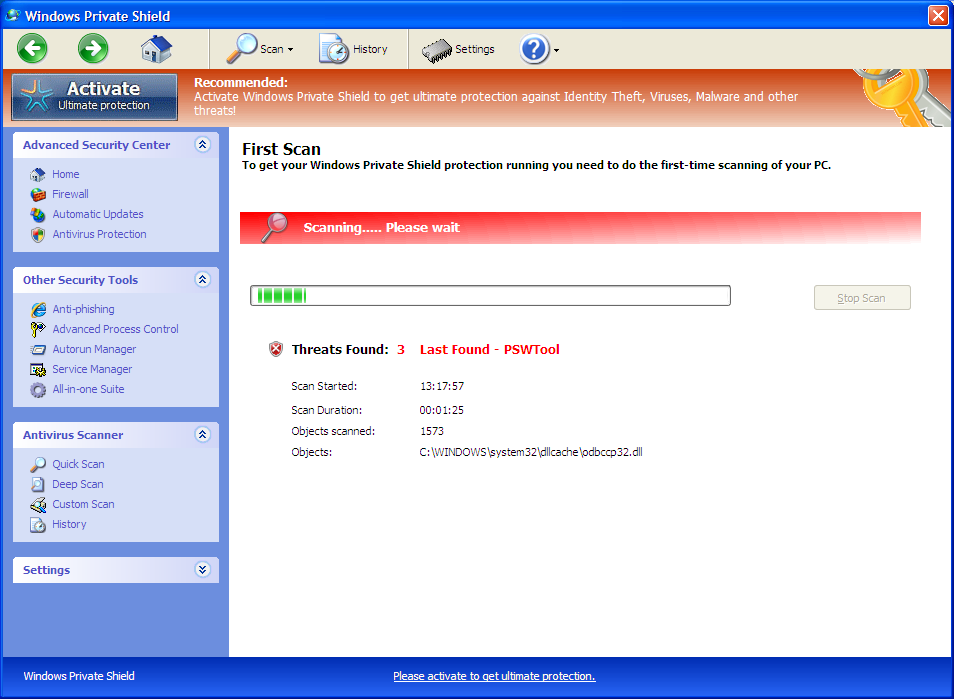Click the History label in toolbar
954x699 pixels.
370,49
